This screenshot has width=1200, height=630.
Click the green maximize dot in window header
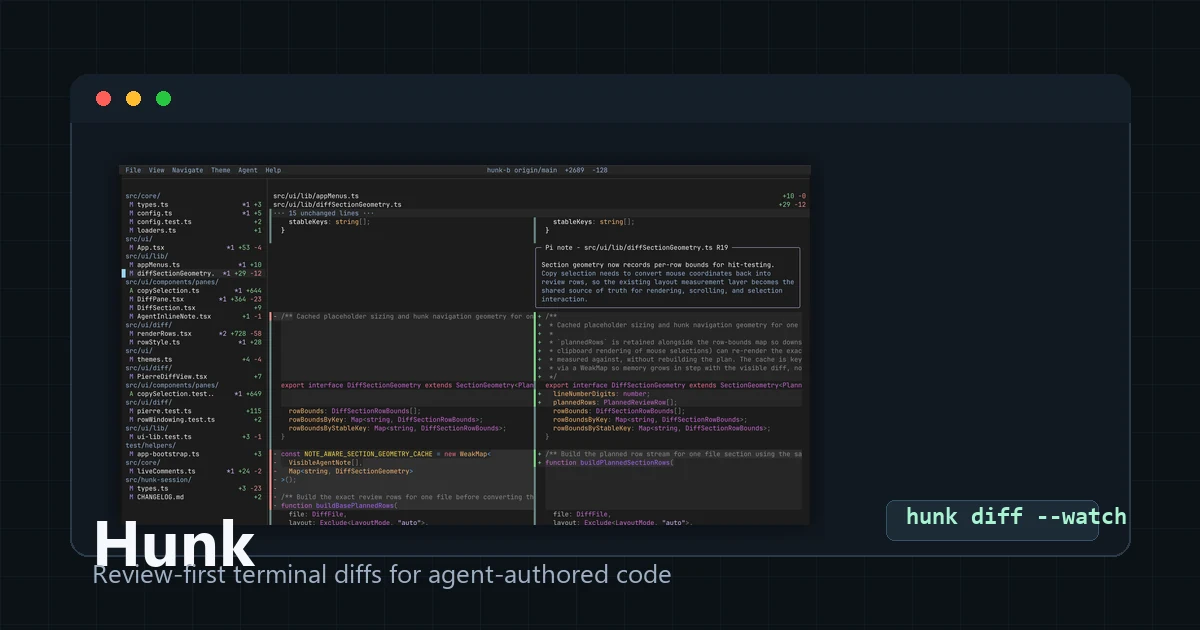pyautogui.click(x=163, y=98)
